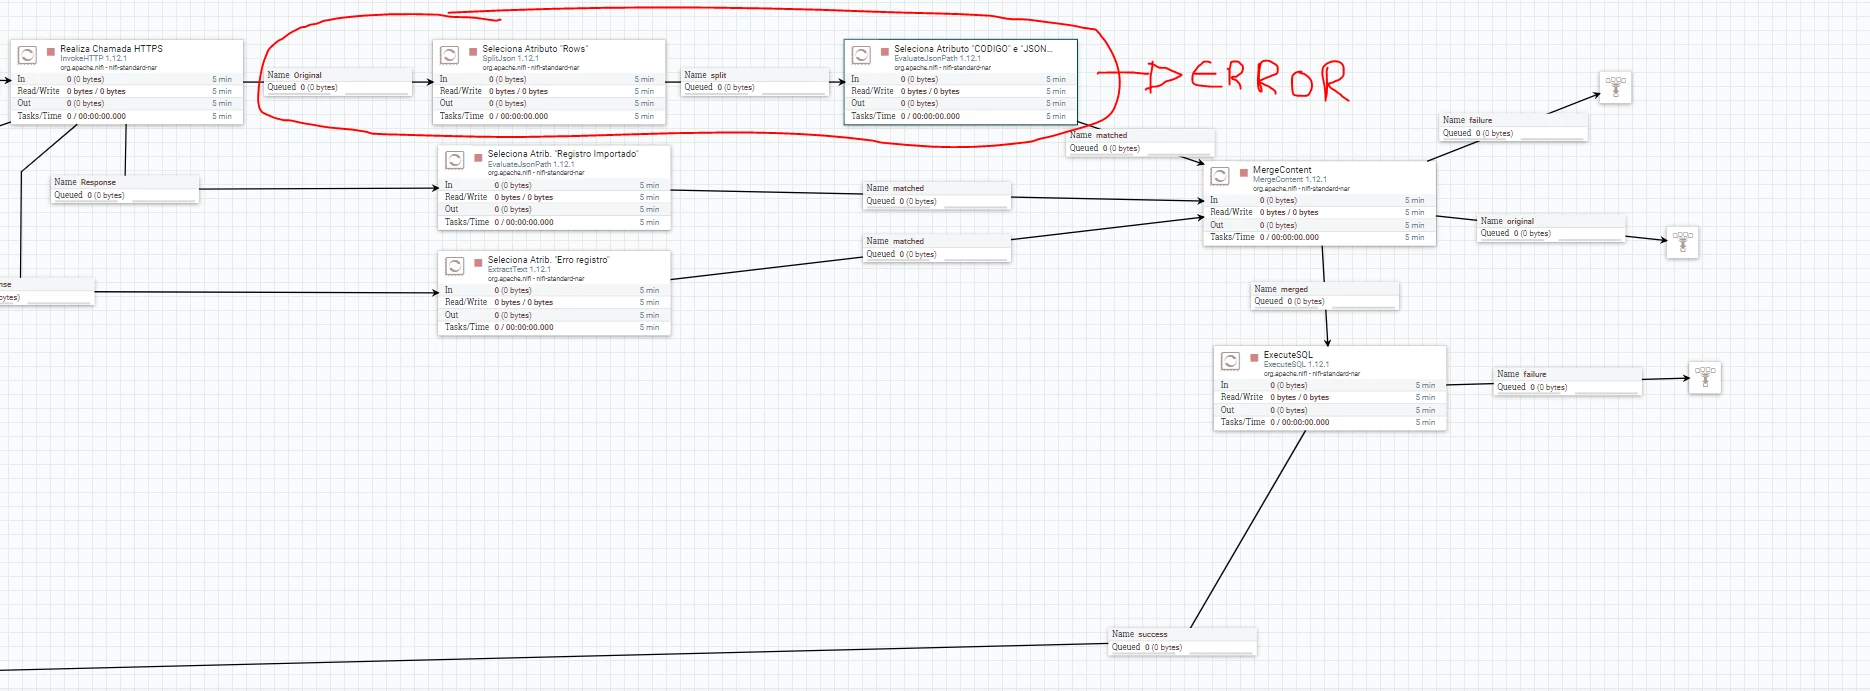
Task: Select the funnel fed by MergeContent's failure connection
Action: pyautogui.click(x=1615, y=88)
